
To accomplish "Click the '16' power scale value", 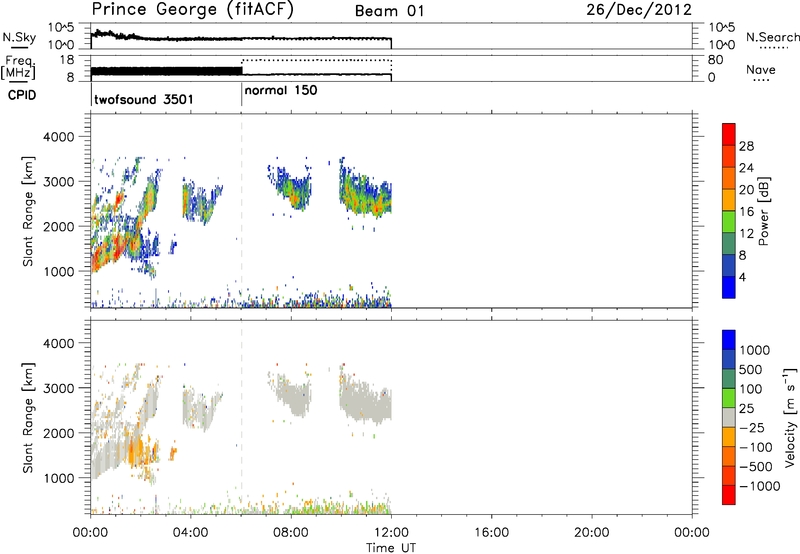I will coord(746,212).
